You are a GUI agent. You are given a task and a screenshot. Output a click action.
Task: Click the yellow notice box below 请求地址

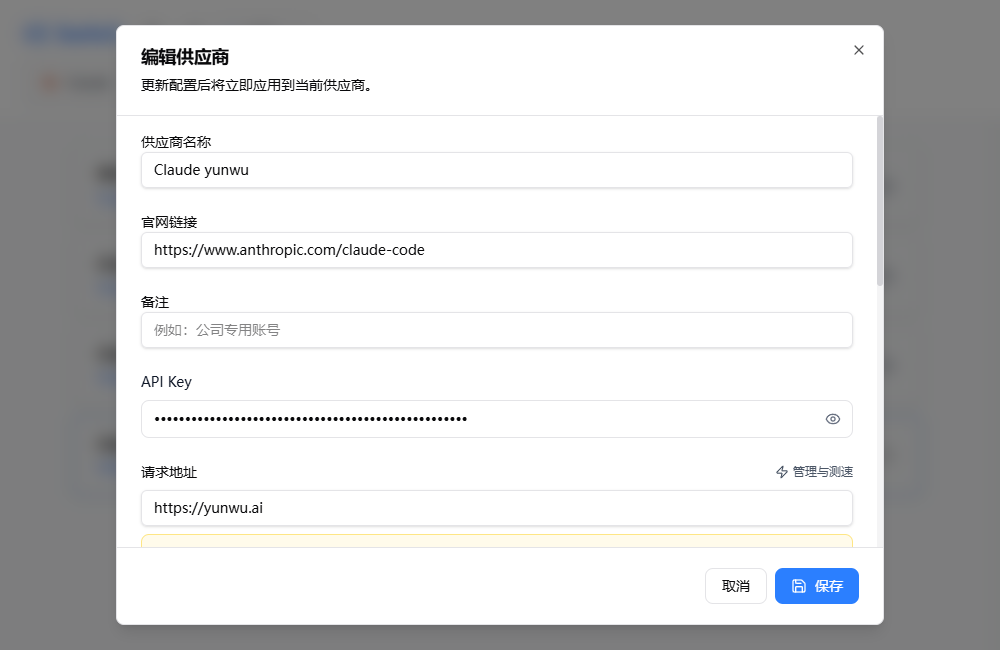tap(496, 541)
